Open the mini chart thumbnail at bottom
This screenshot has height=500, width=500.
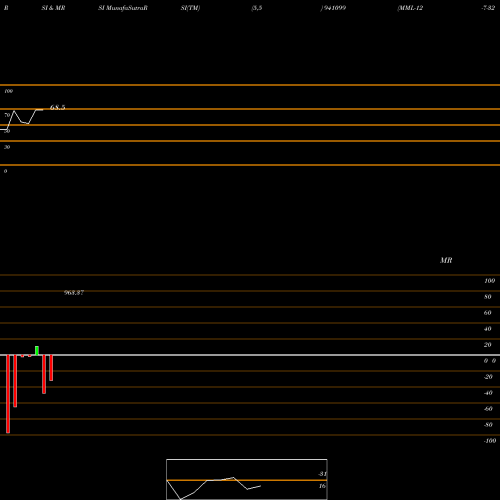click(x=247, y=479)
